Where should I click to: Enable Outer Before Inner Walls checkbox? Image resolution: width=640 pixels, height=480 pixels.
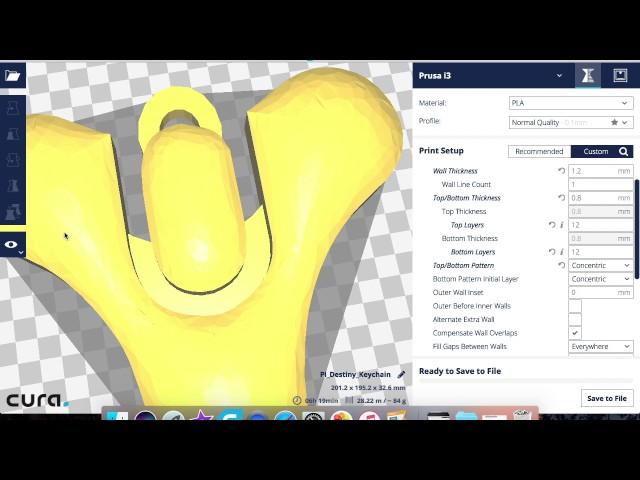tap(575, 306)
